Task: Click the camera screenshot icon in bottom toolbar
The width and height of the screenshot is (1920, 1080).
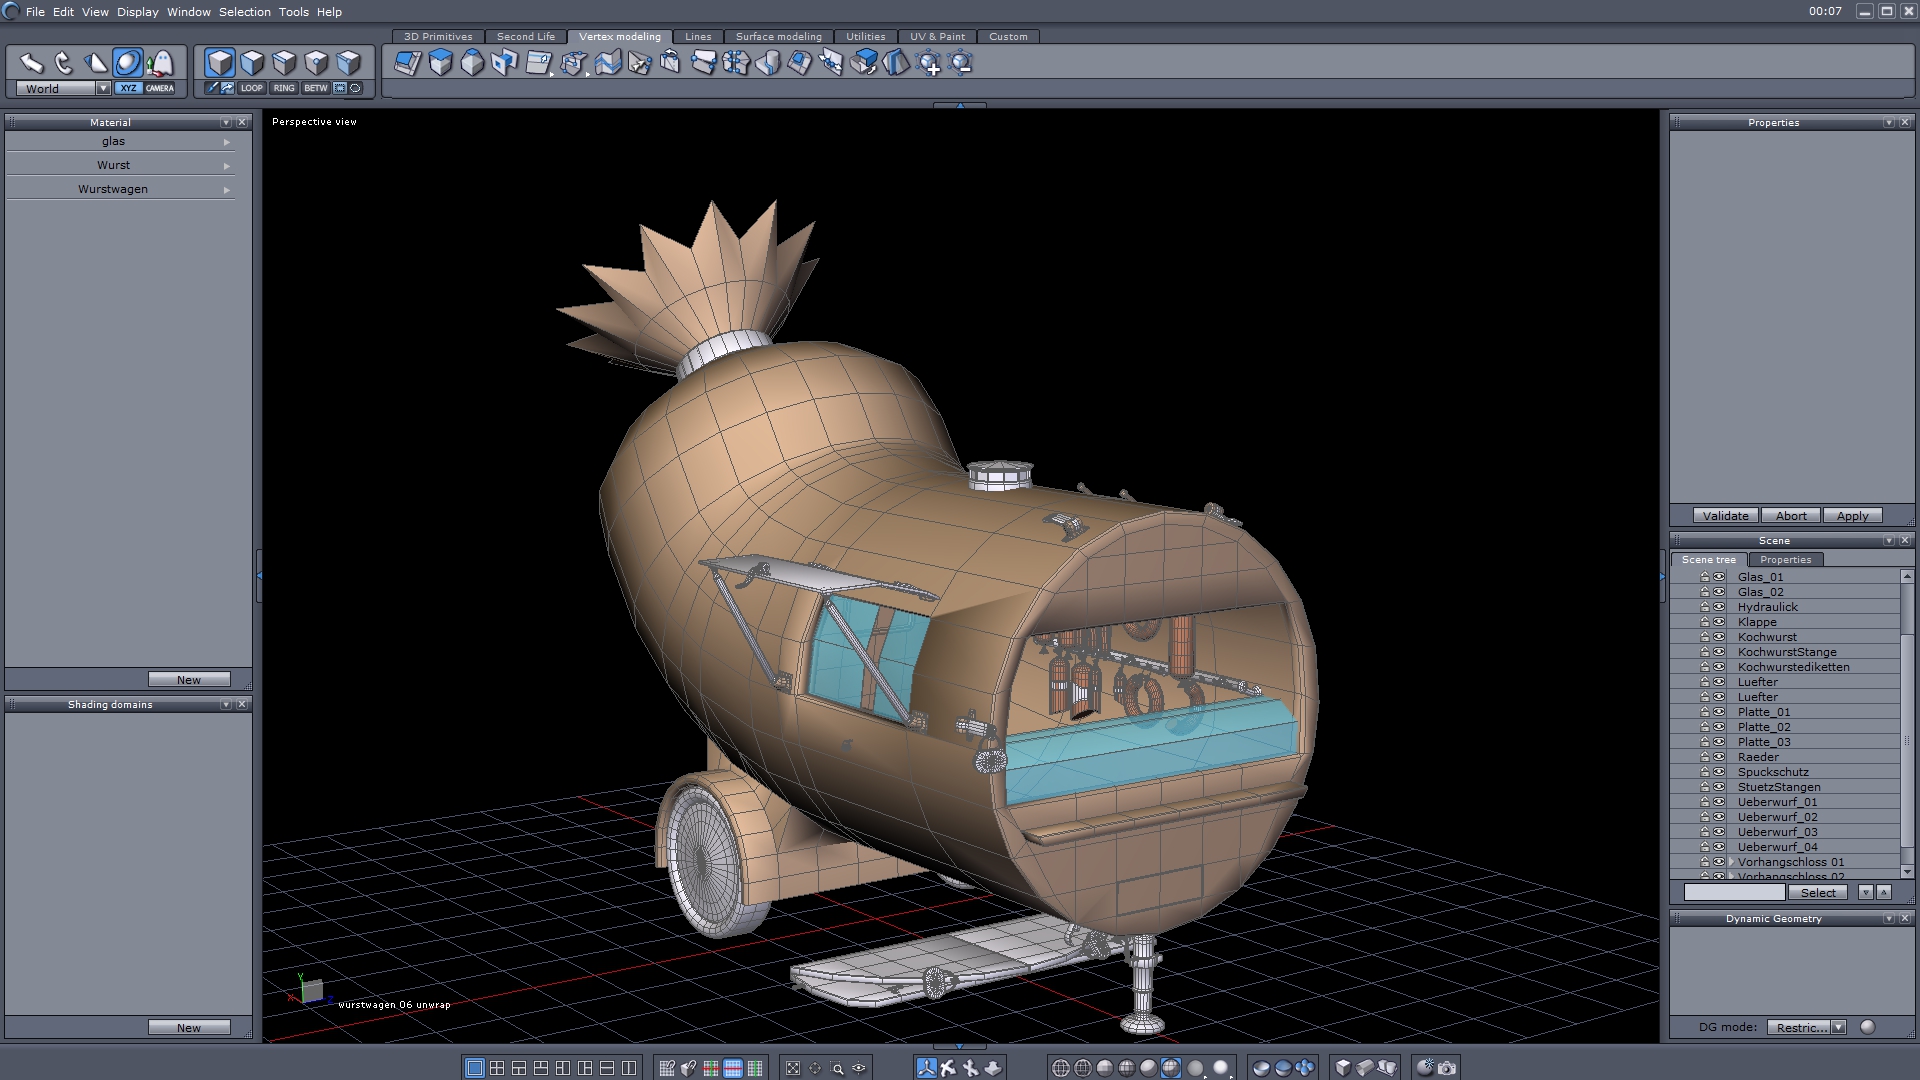Action: [x=1447, y=1068]
